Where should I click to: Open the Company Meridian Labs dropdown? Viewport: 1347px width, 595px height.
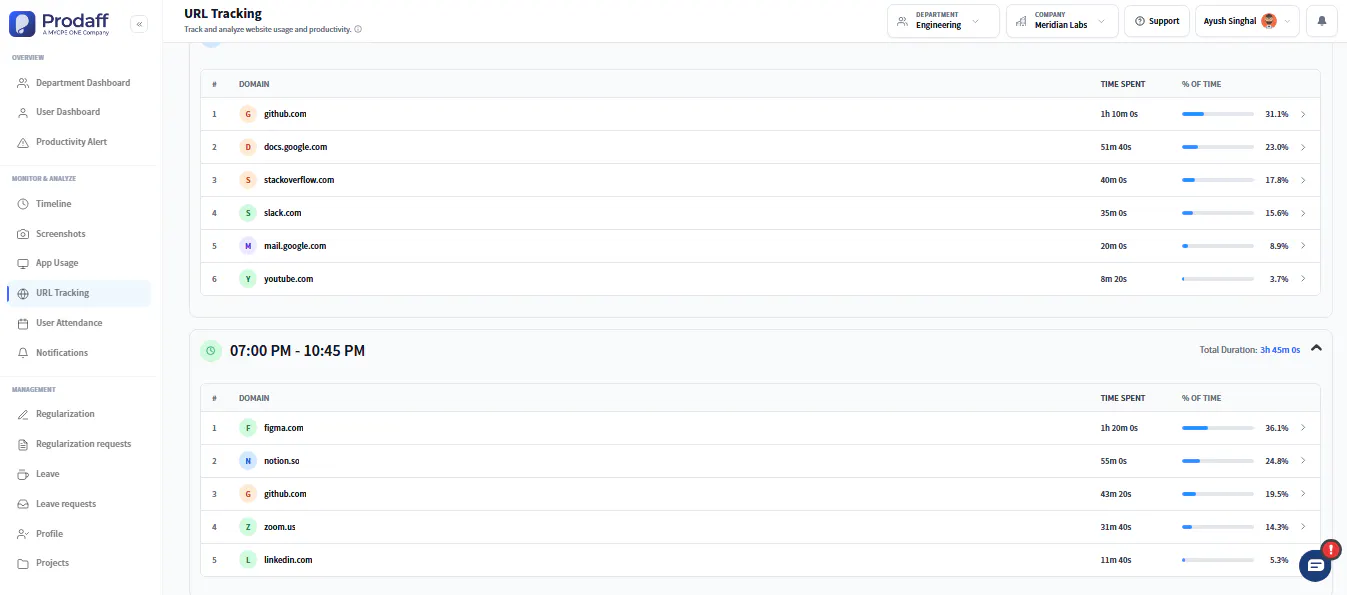tap(1062, 21)
